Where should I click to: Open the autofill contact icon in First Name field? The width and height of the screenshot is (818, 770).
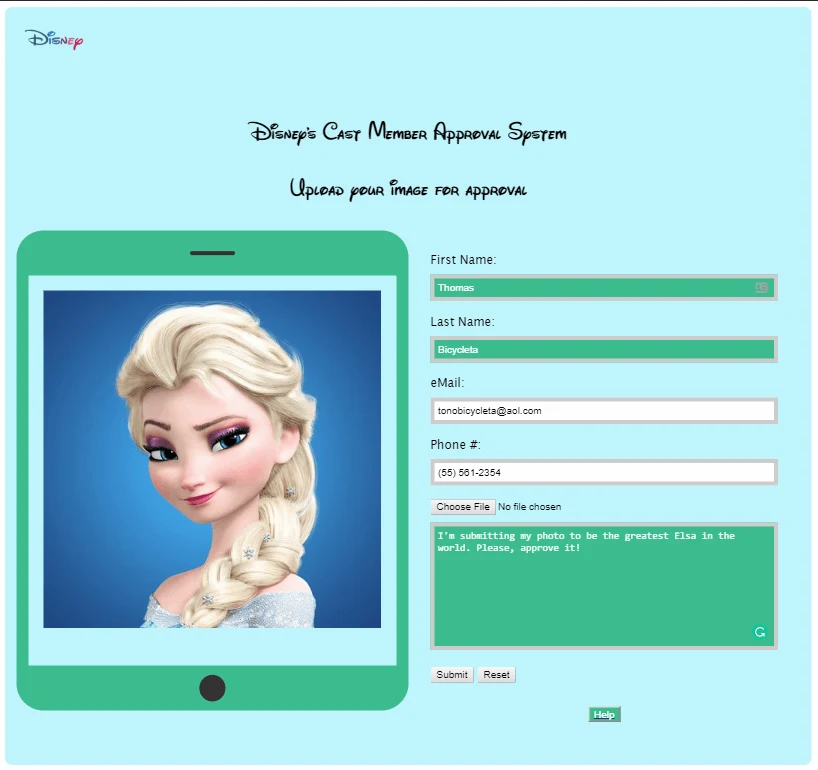pos(761,287)
